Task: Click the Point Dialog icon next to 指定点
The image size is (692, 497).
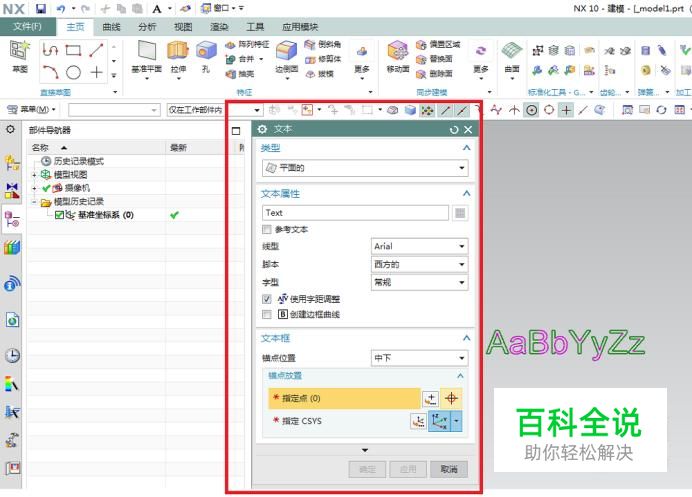Action: 430,399
